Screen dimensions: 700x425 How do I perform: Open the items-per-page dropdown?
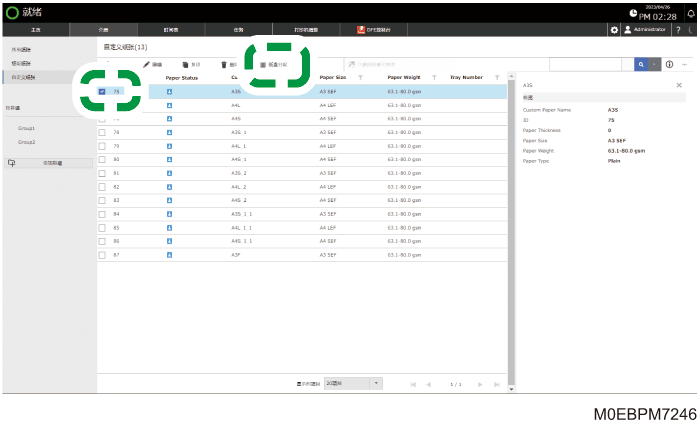point(353,383)
